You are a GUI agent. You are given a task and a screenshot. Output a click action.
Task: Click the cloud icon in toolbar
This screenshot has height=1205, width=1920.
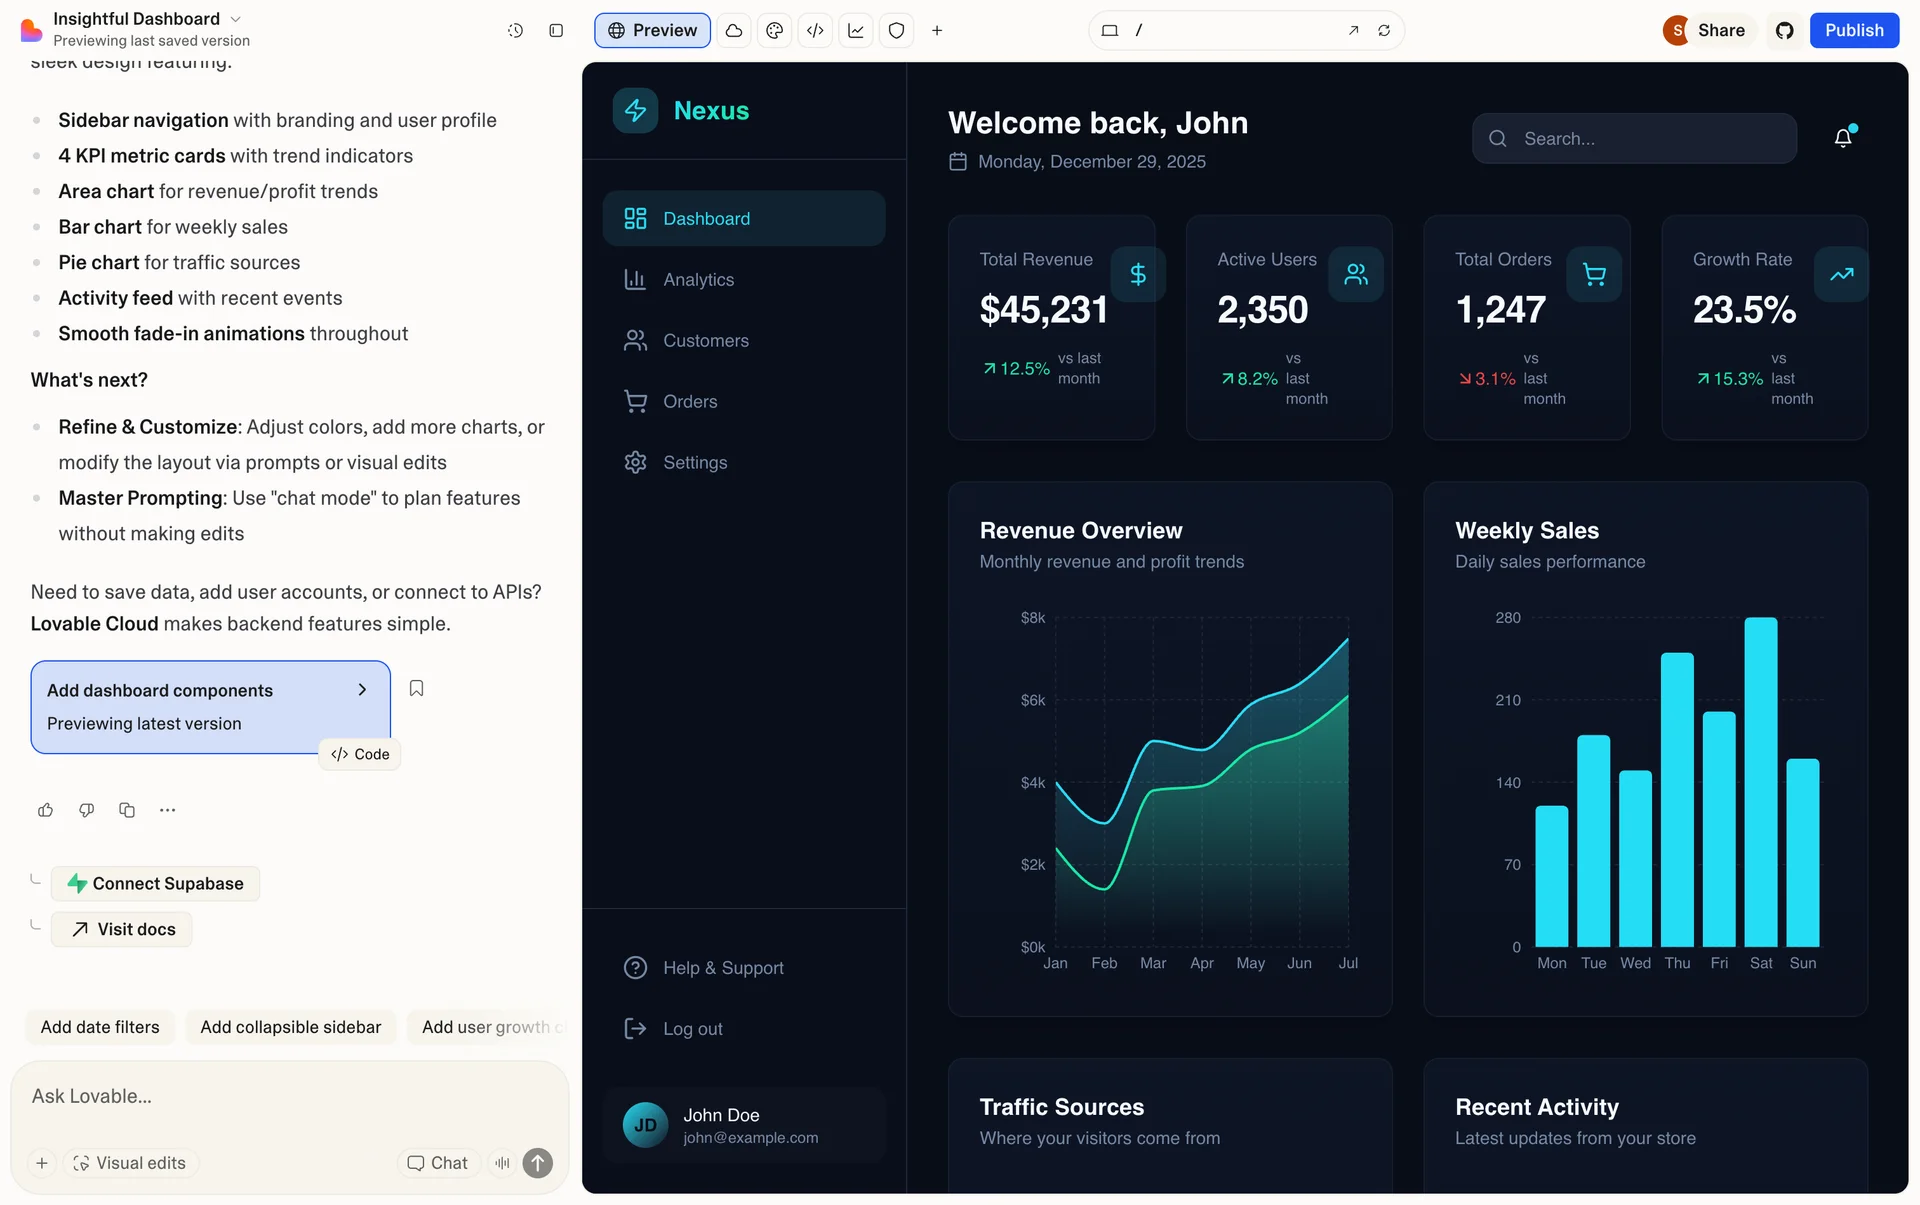coord(734,31)
